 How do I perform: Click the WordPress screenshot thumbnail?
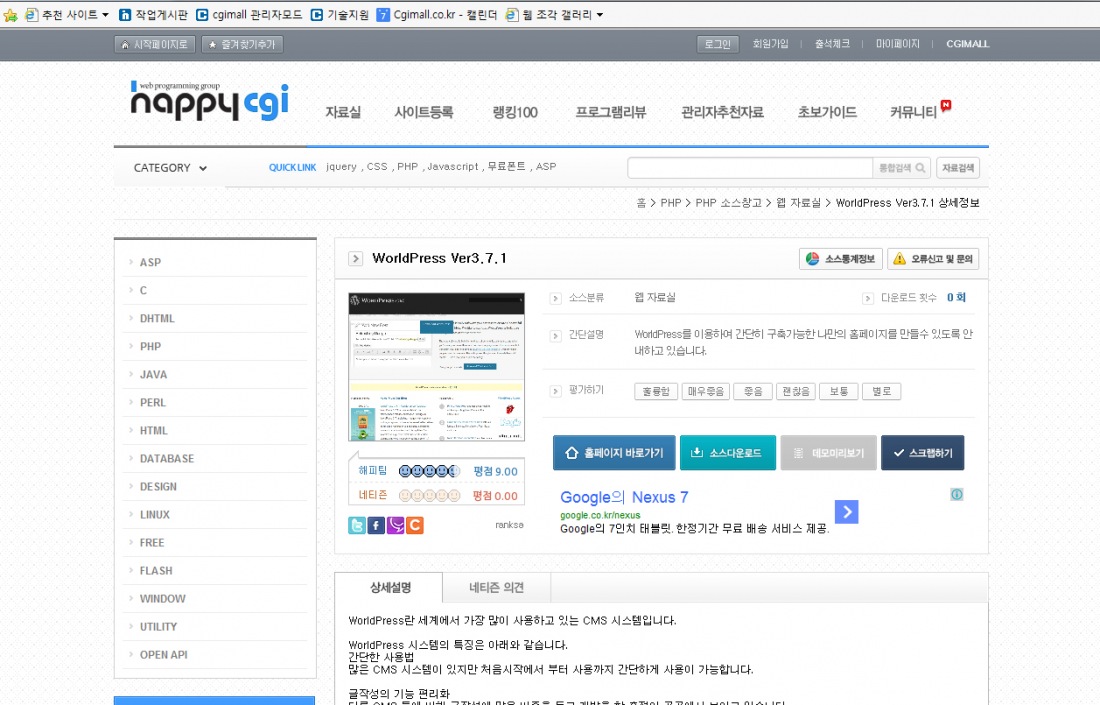point(436,367)
